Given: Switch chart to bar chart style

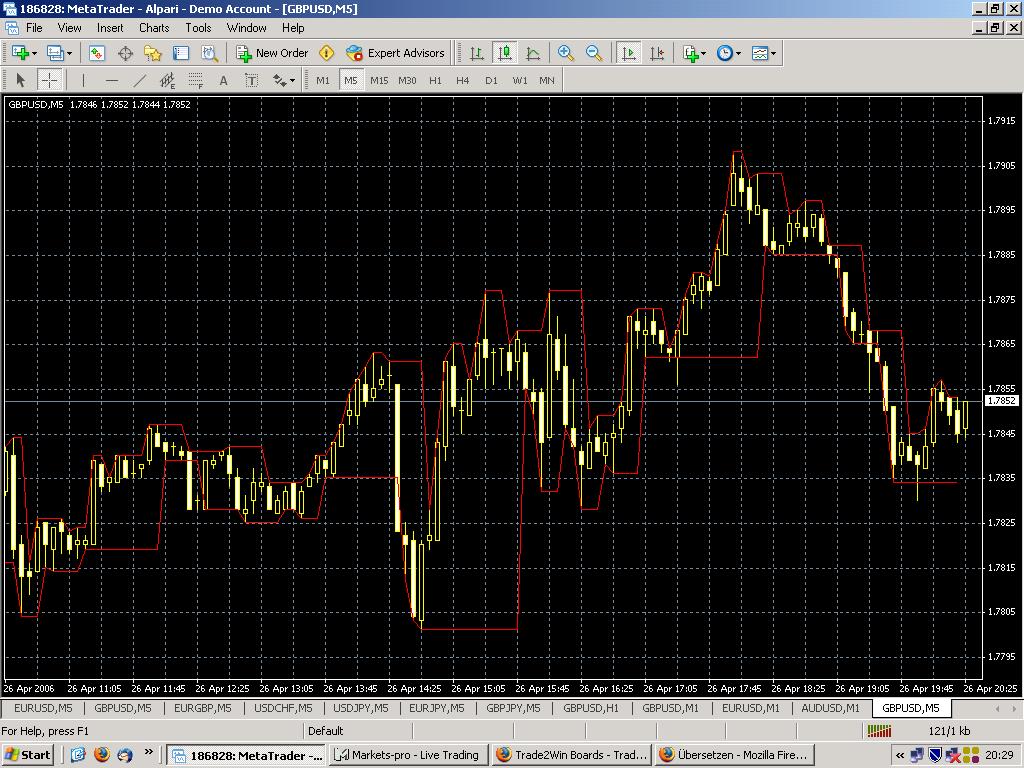Looking at the screenshot, I should click(x=477, y=54).
